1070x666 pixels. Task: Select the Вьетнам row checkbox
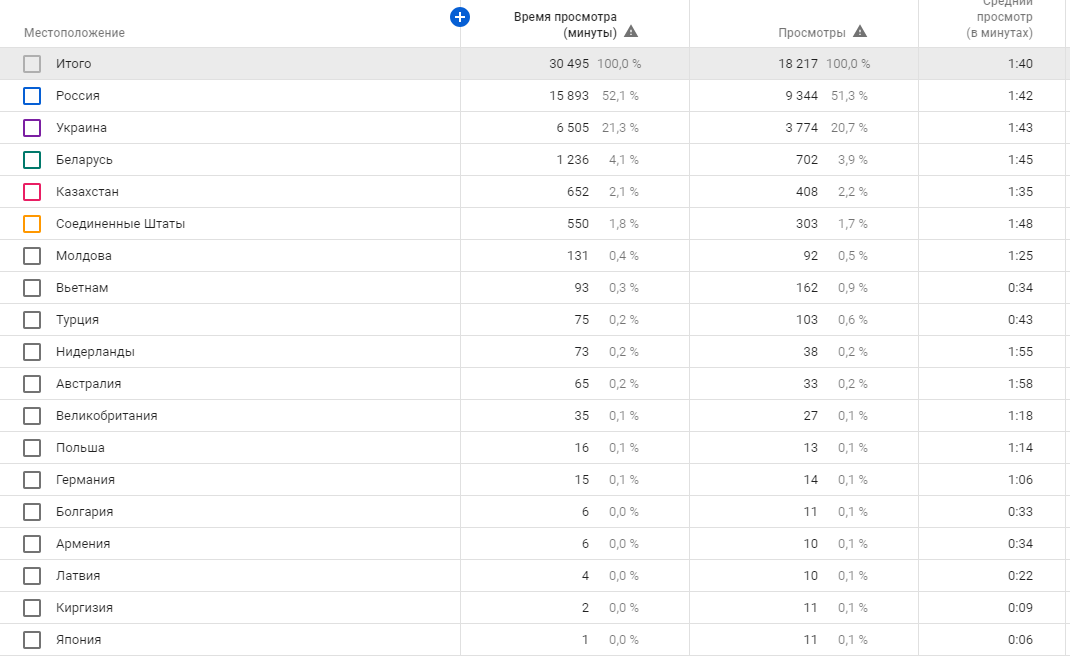[32, 288]
